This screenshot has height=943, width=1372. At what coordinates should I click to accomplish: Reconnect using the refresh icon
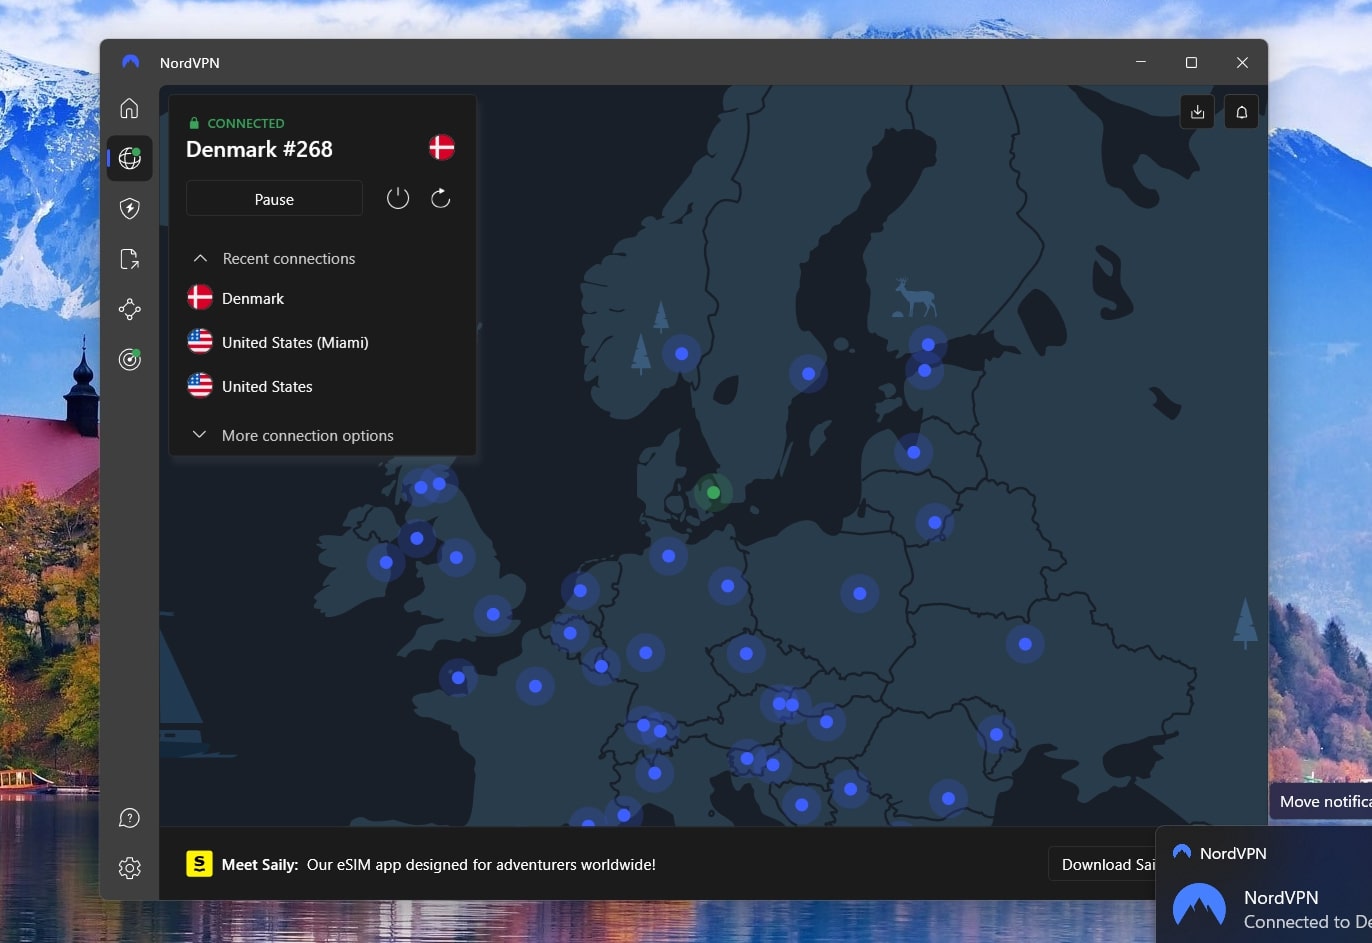click(441, 198)
